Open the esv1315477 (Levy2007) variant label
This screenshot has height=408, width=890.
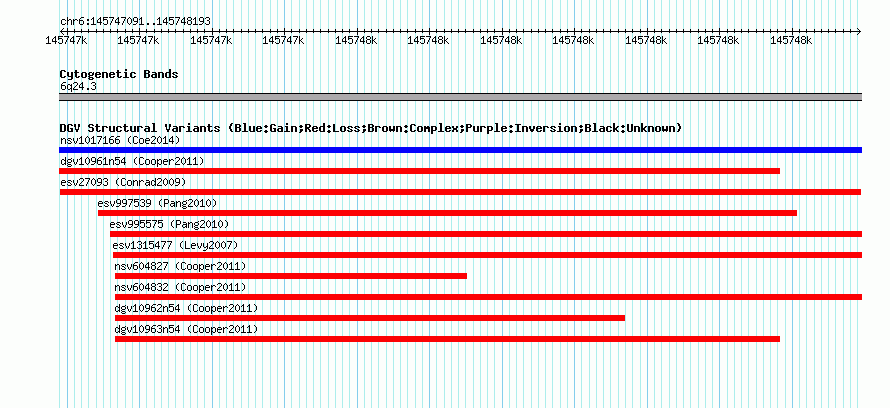click(175, 245)
